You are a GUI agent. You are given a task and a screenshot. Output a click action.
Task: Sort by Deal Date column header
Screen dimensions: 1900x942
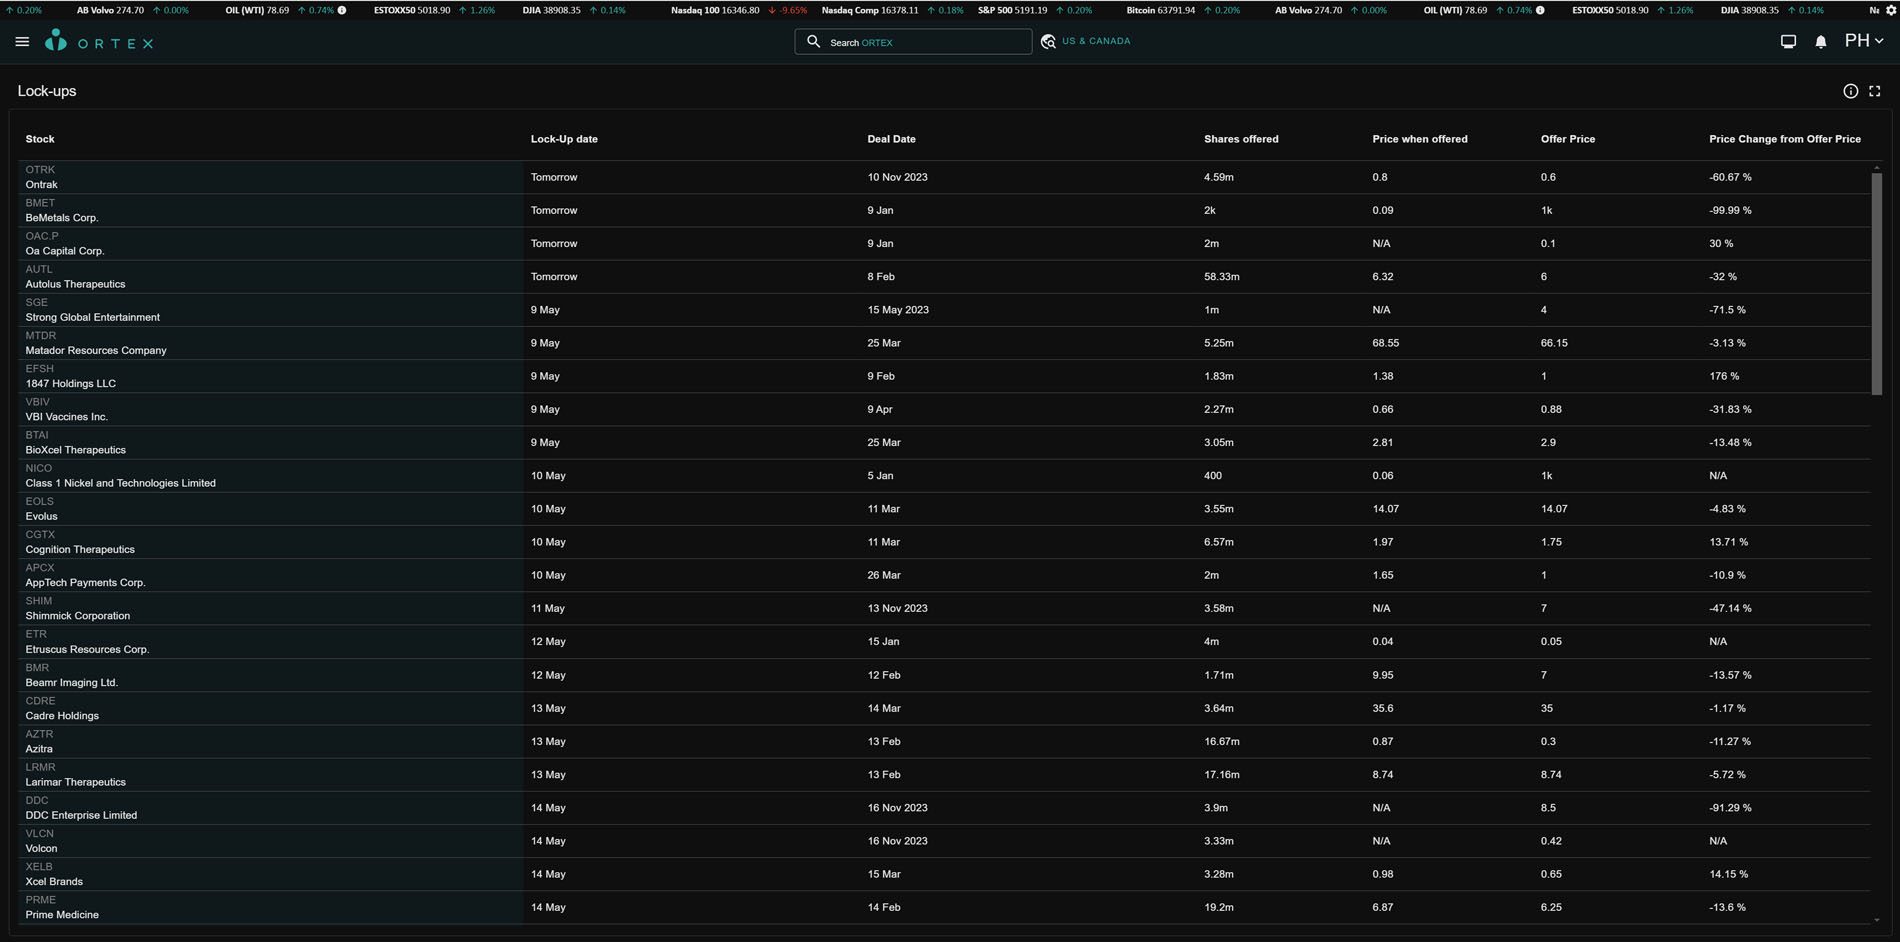[891, 139]
